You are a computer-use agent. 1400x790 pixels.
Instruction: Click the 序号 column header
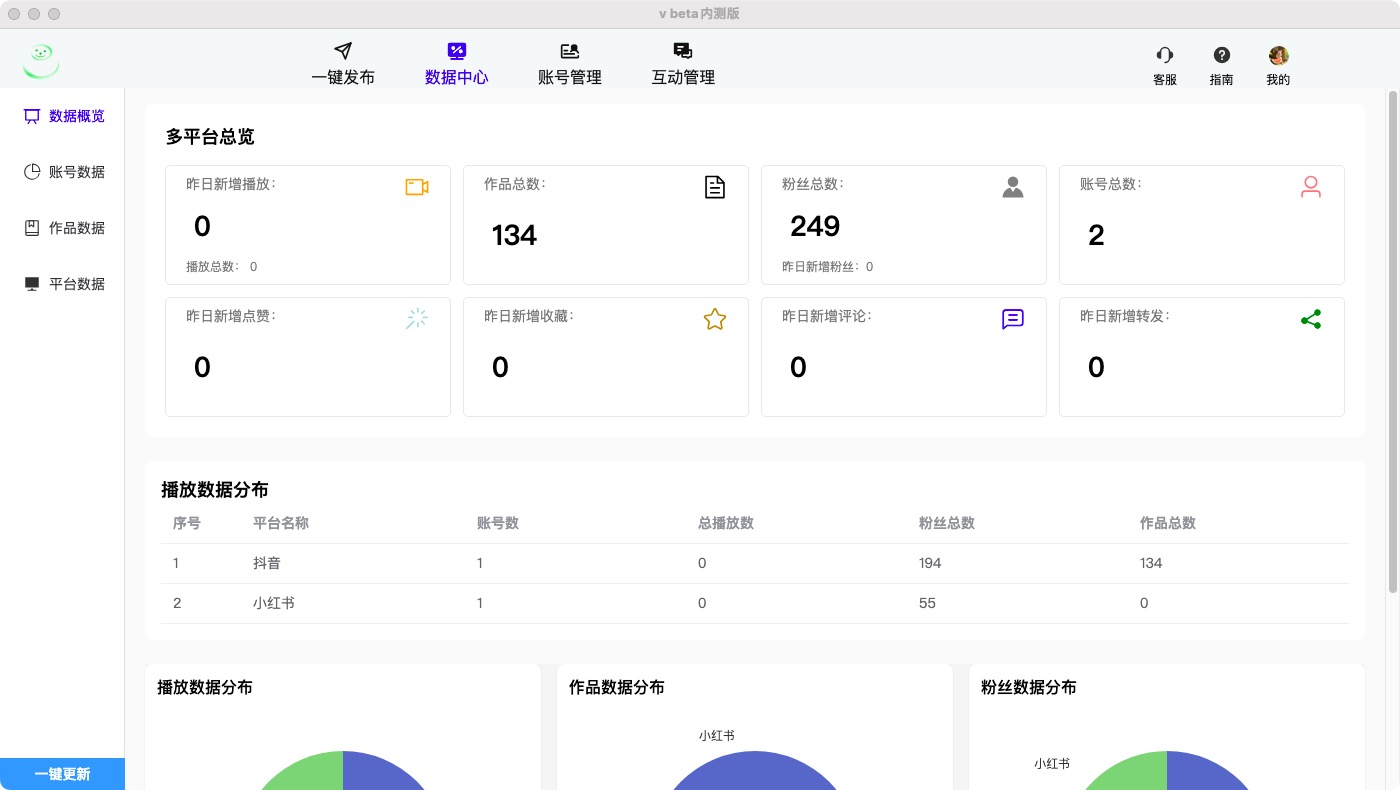click(x=187, y=523)
